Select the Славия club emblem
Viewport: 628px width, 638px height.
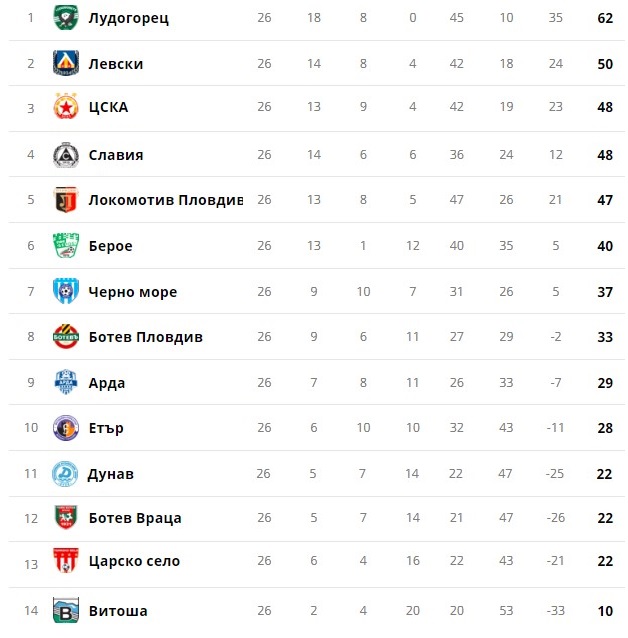click(66, 155)
